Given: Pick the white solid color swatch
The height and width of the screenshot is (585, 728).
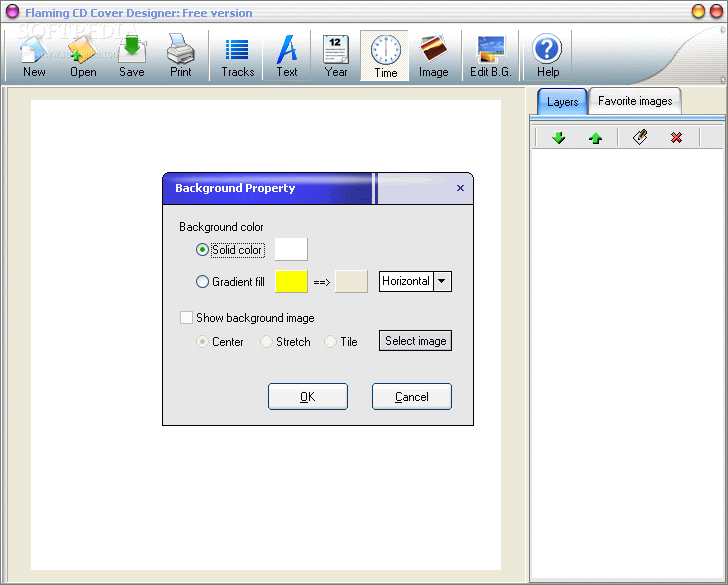Looking at the screenshot, I should [x=291, y=249].
